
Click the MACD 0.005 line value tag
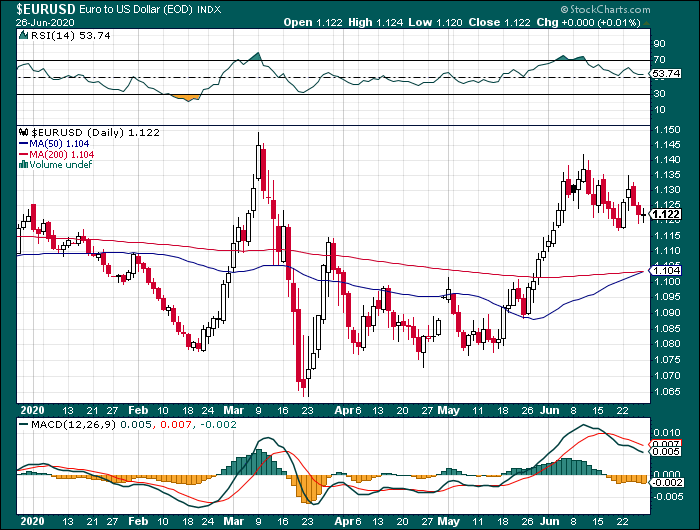665,452
